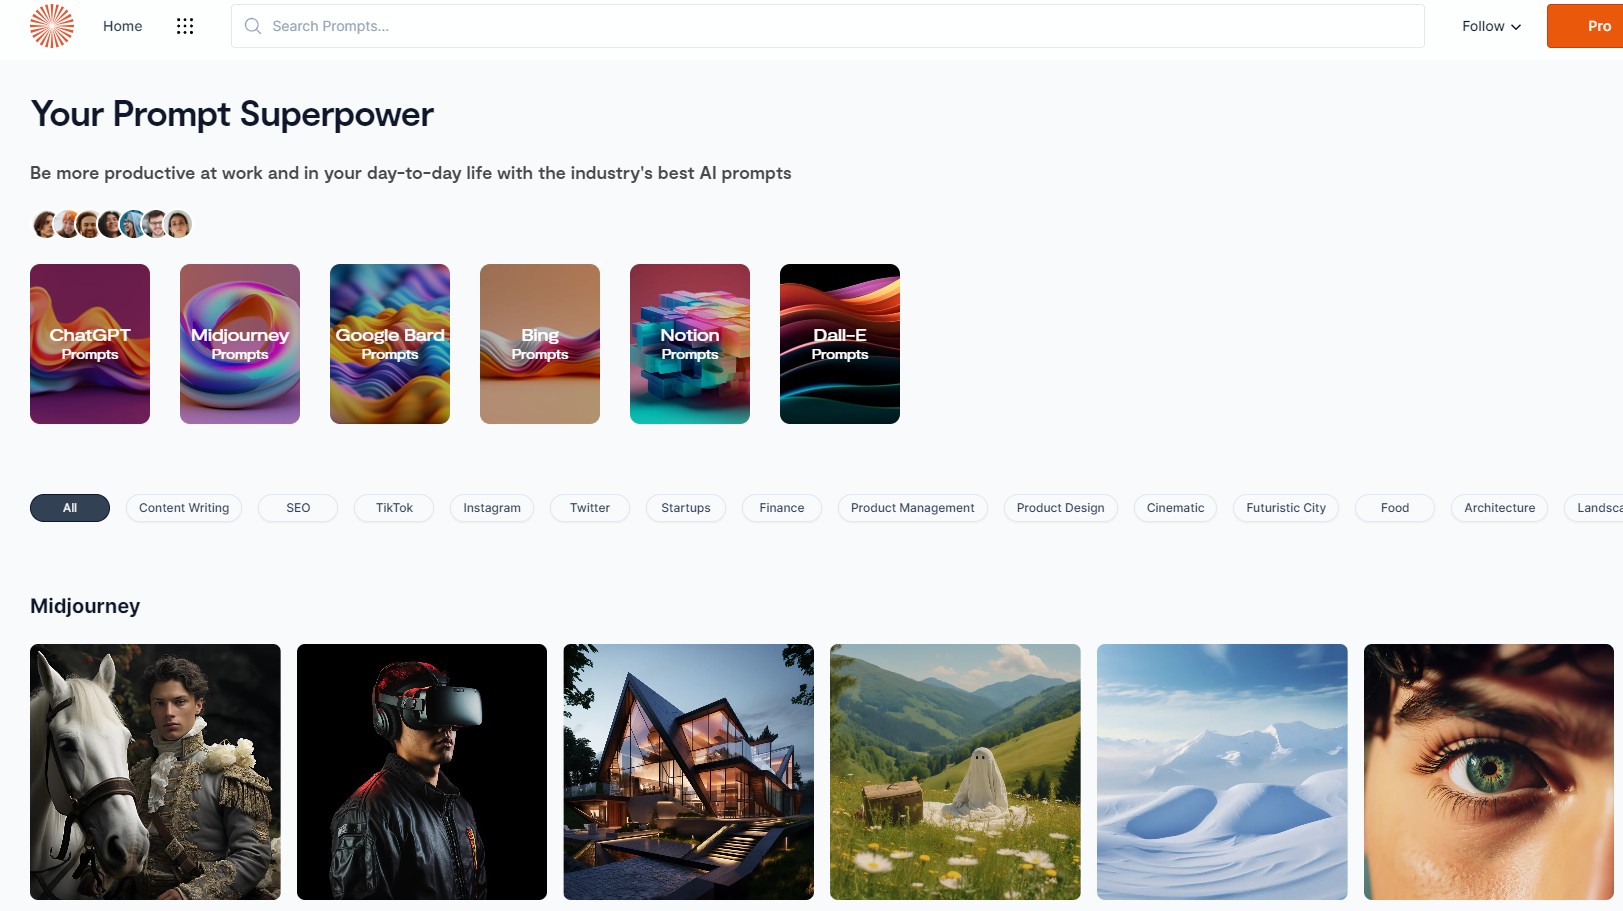The height and width of the screenshot is (911, 1623).
Task: Open the Dall-E Prompts card
Action: [x=840, y=344]
